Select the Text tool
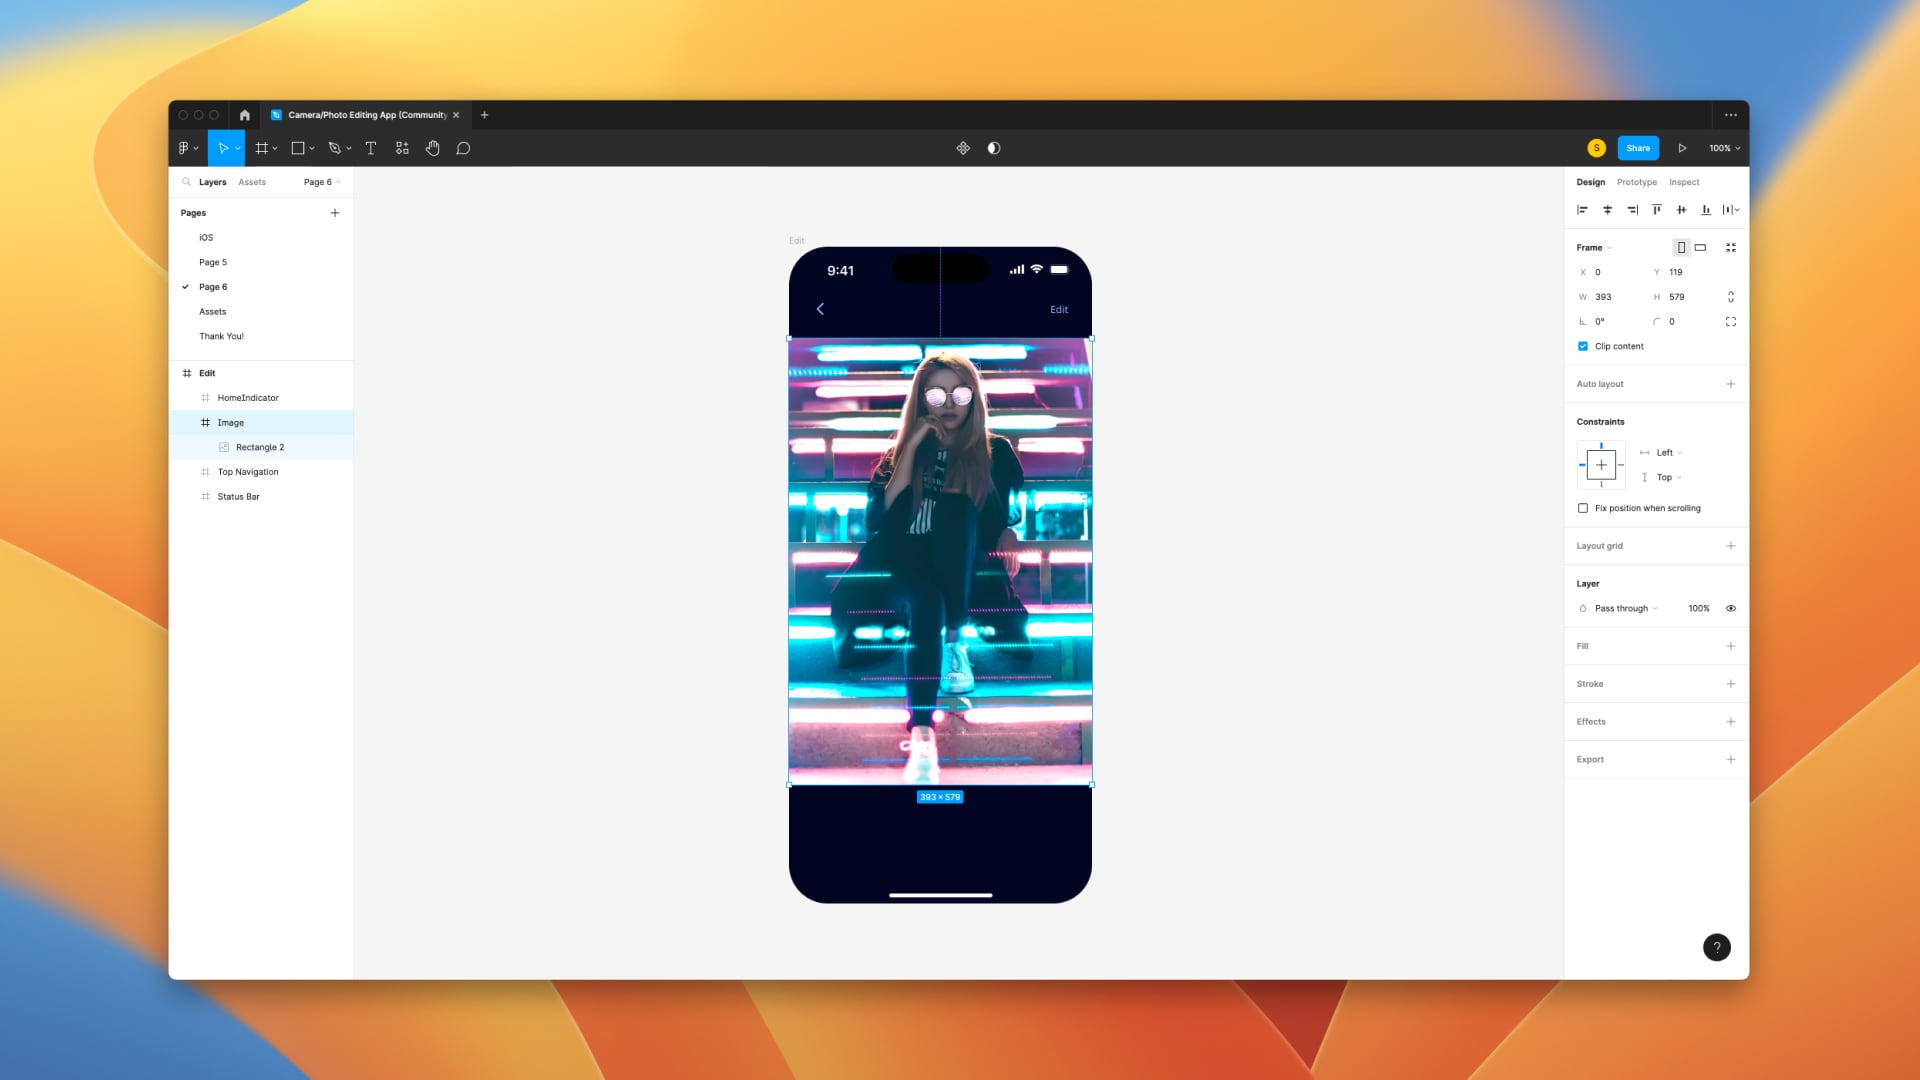Screen dimensions: 1920x1080 tap(370, 147)
